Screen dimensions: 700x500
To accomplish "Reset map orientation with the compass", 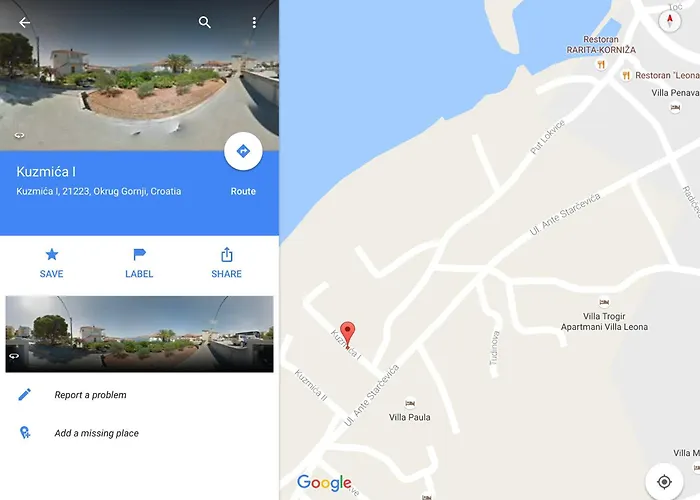I will click(x=670, y=21).
